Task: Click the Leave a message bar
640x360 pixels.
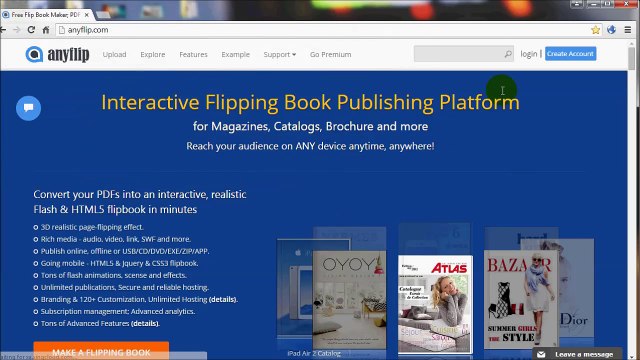Action: (577, 354)
